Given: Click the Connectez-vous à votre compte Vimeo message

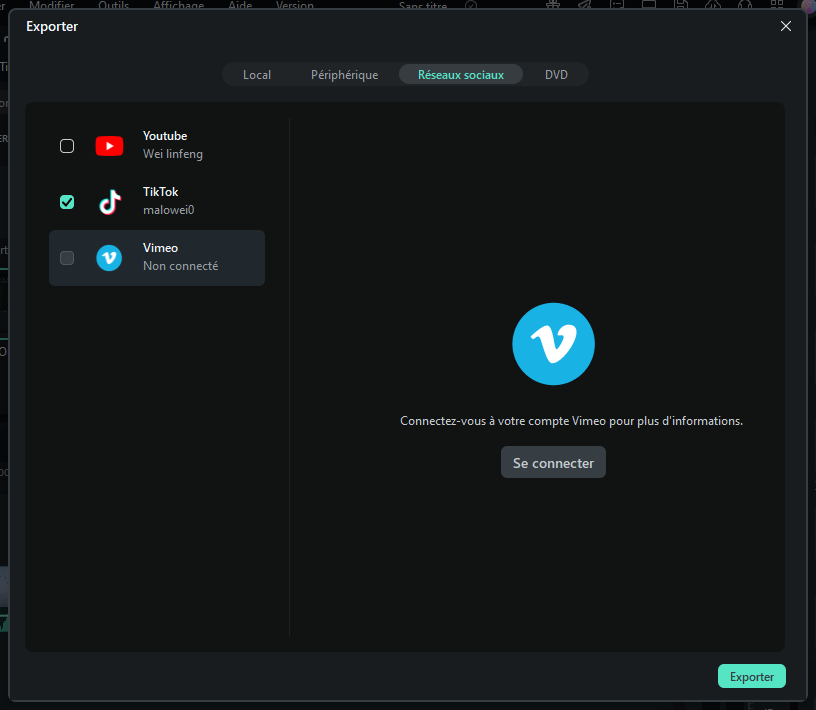Looking at the screenshot, I should click(571, 421).
